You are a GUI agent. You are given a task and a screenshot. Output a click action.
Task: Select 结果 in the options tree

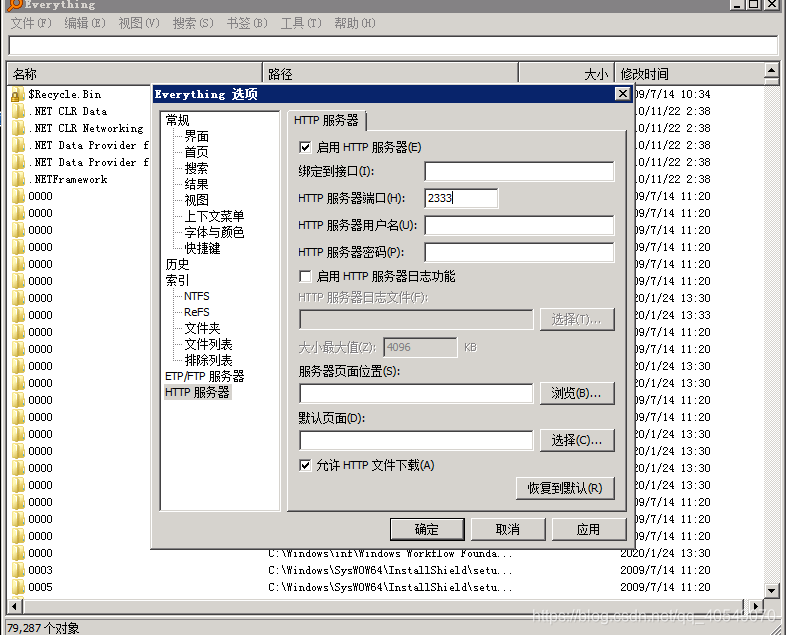196,184
